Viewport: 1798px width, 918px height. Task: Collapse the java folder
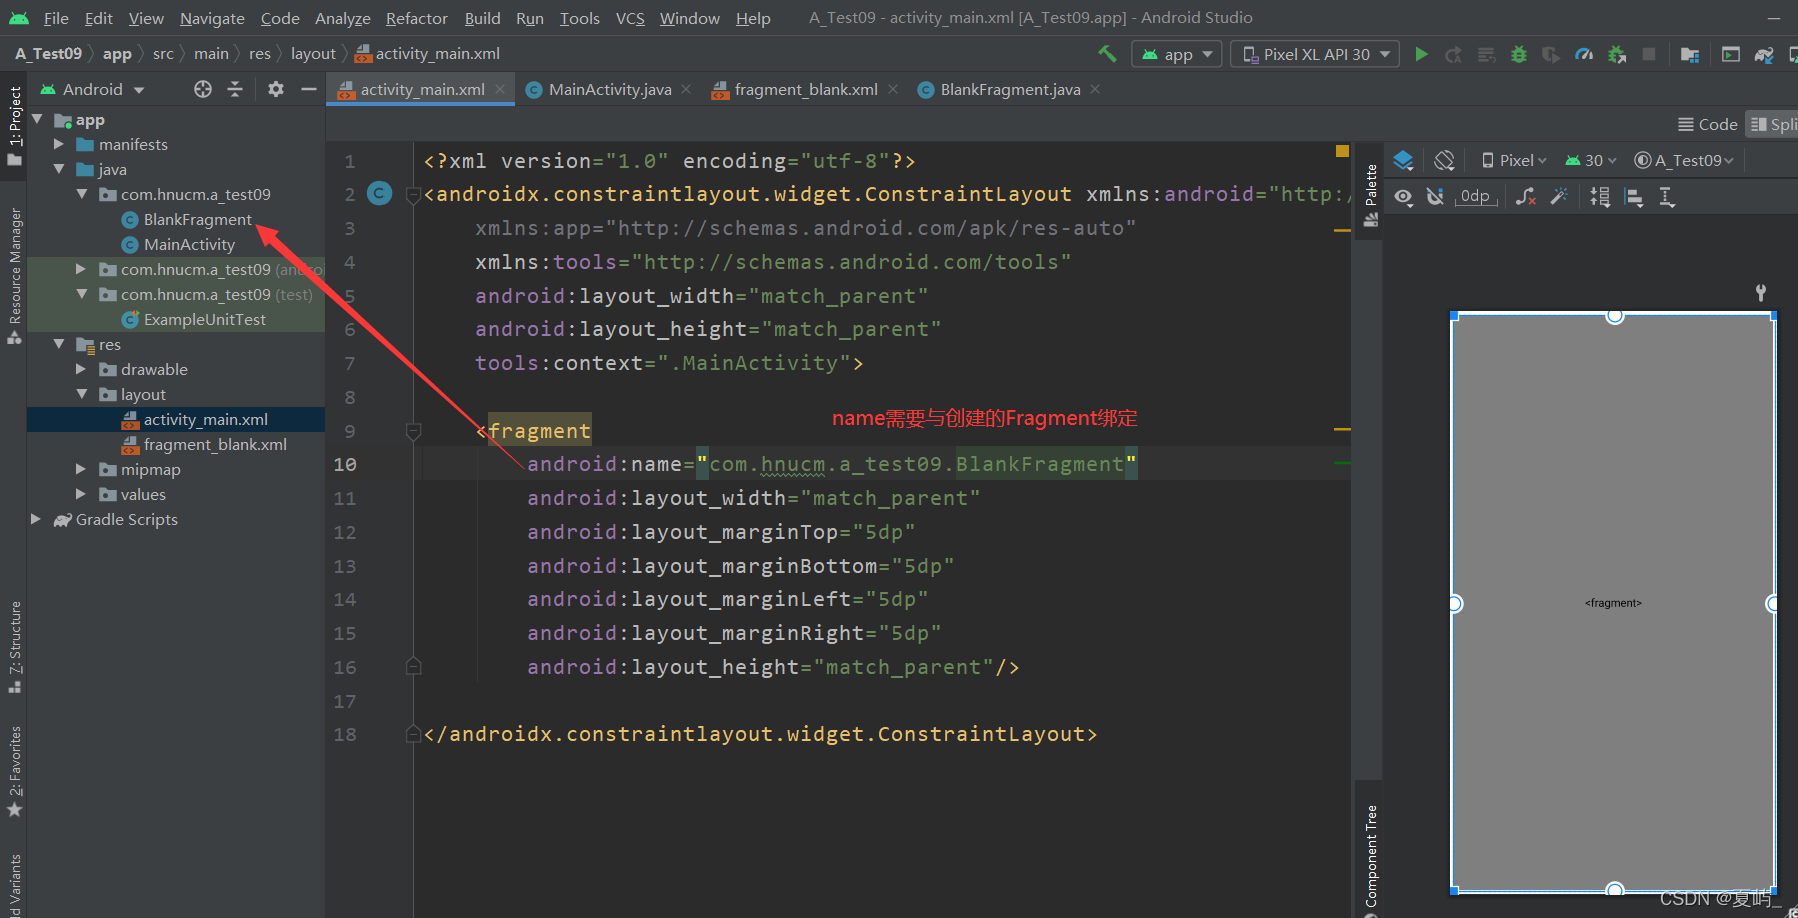(x=59, y=169)
